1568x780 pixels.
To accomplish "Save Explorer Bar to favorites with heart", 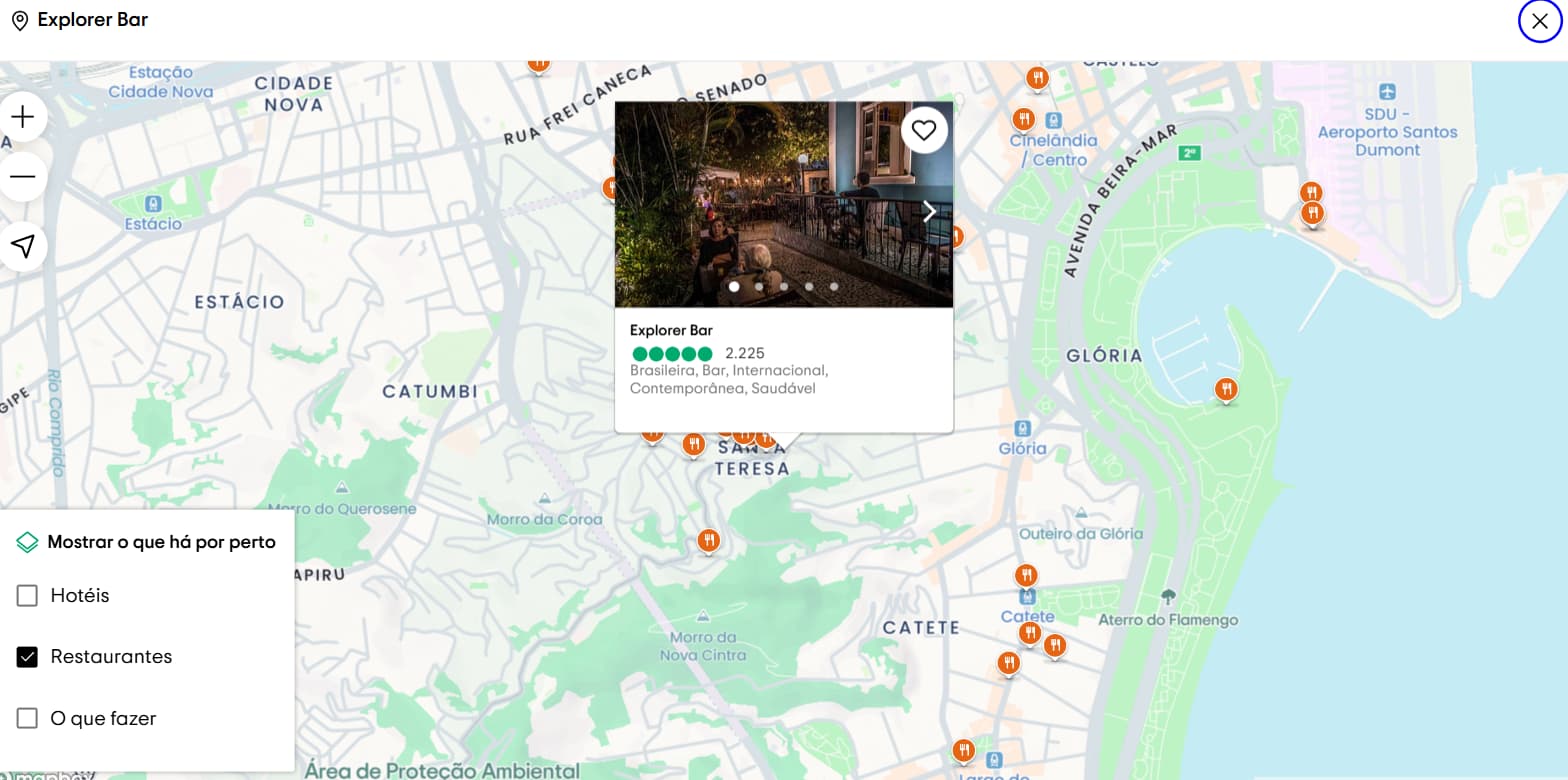I will tap(923, 130).
